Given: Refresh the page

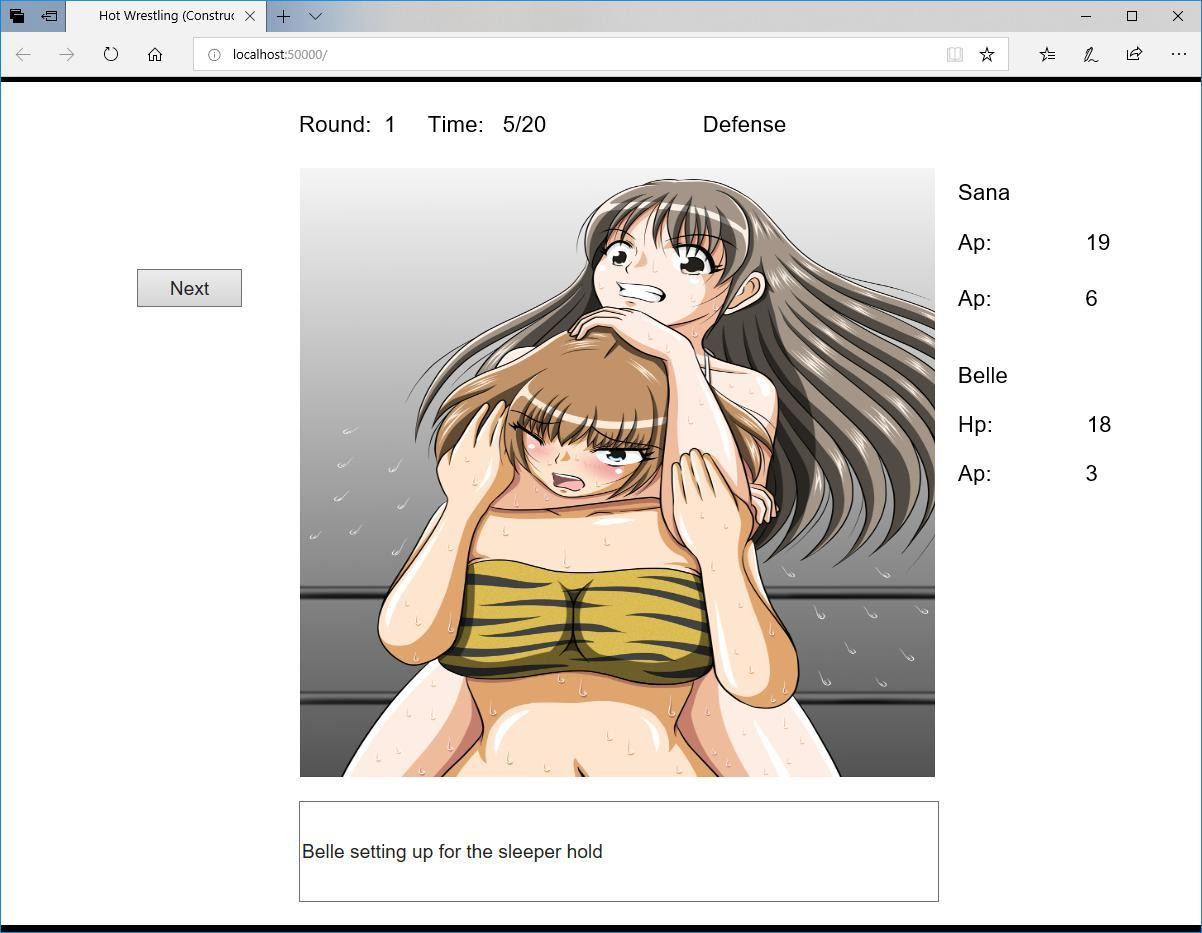Looking at the screenshot, I should [111, 54].
